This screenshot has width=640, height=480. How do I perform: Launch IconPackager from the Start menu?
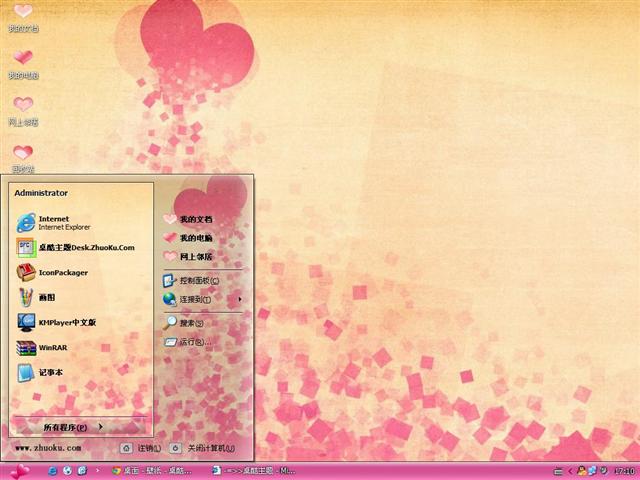coord(62,272)
